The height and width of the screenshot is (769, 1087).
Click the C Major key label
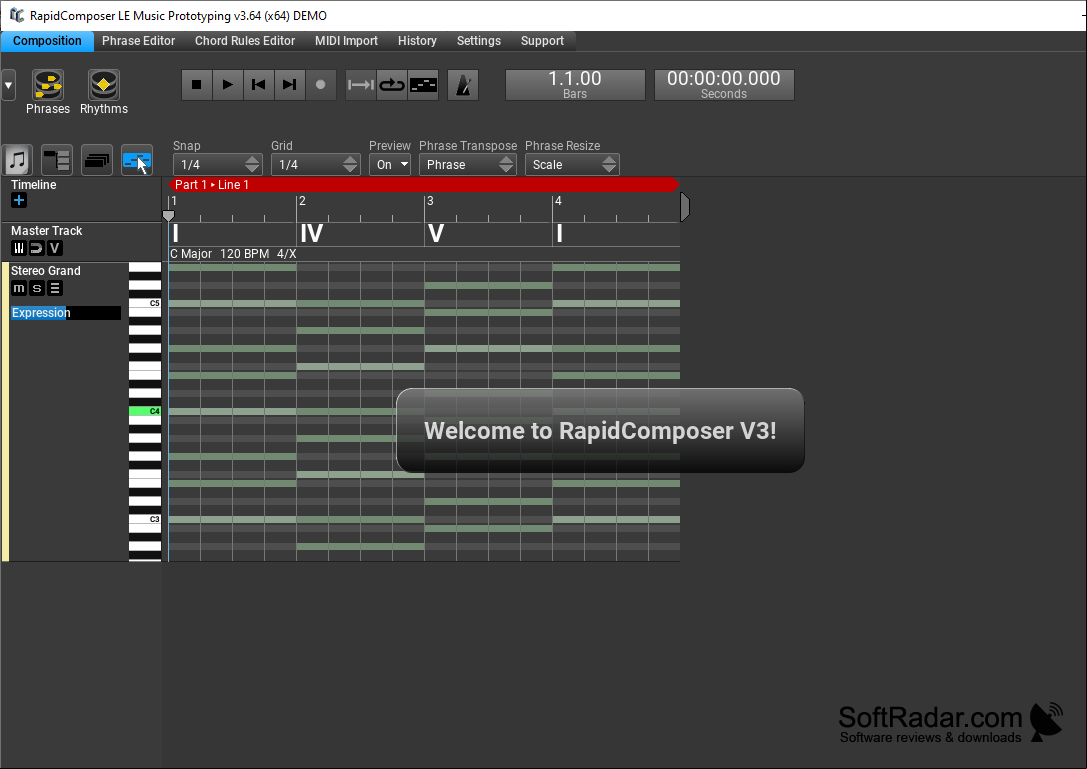tap(191, 254)
